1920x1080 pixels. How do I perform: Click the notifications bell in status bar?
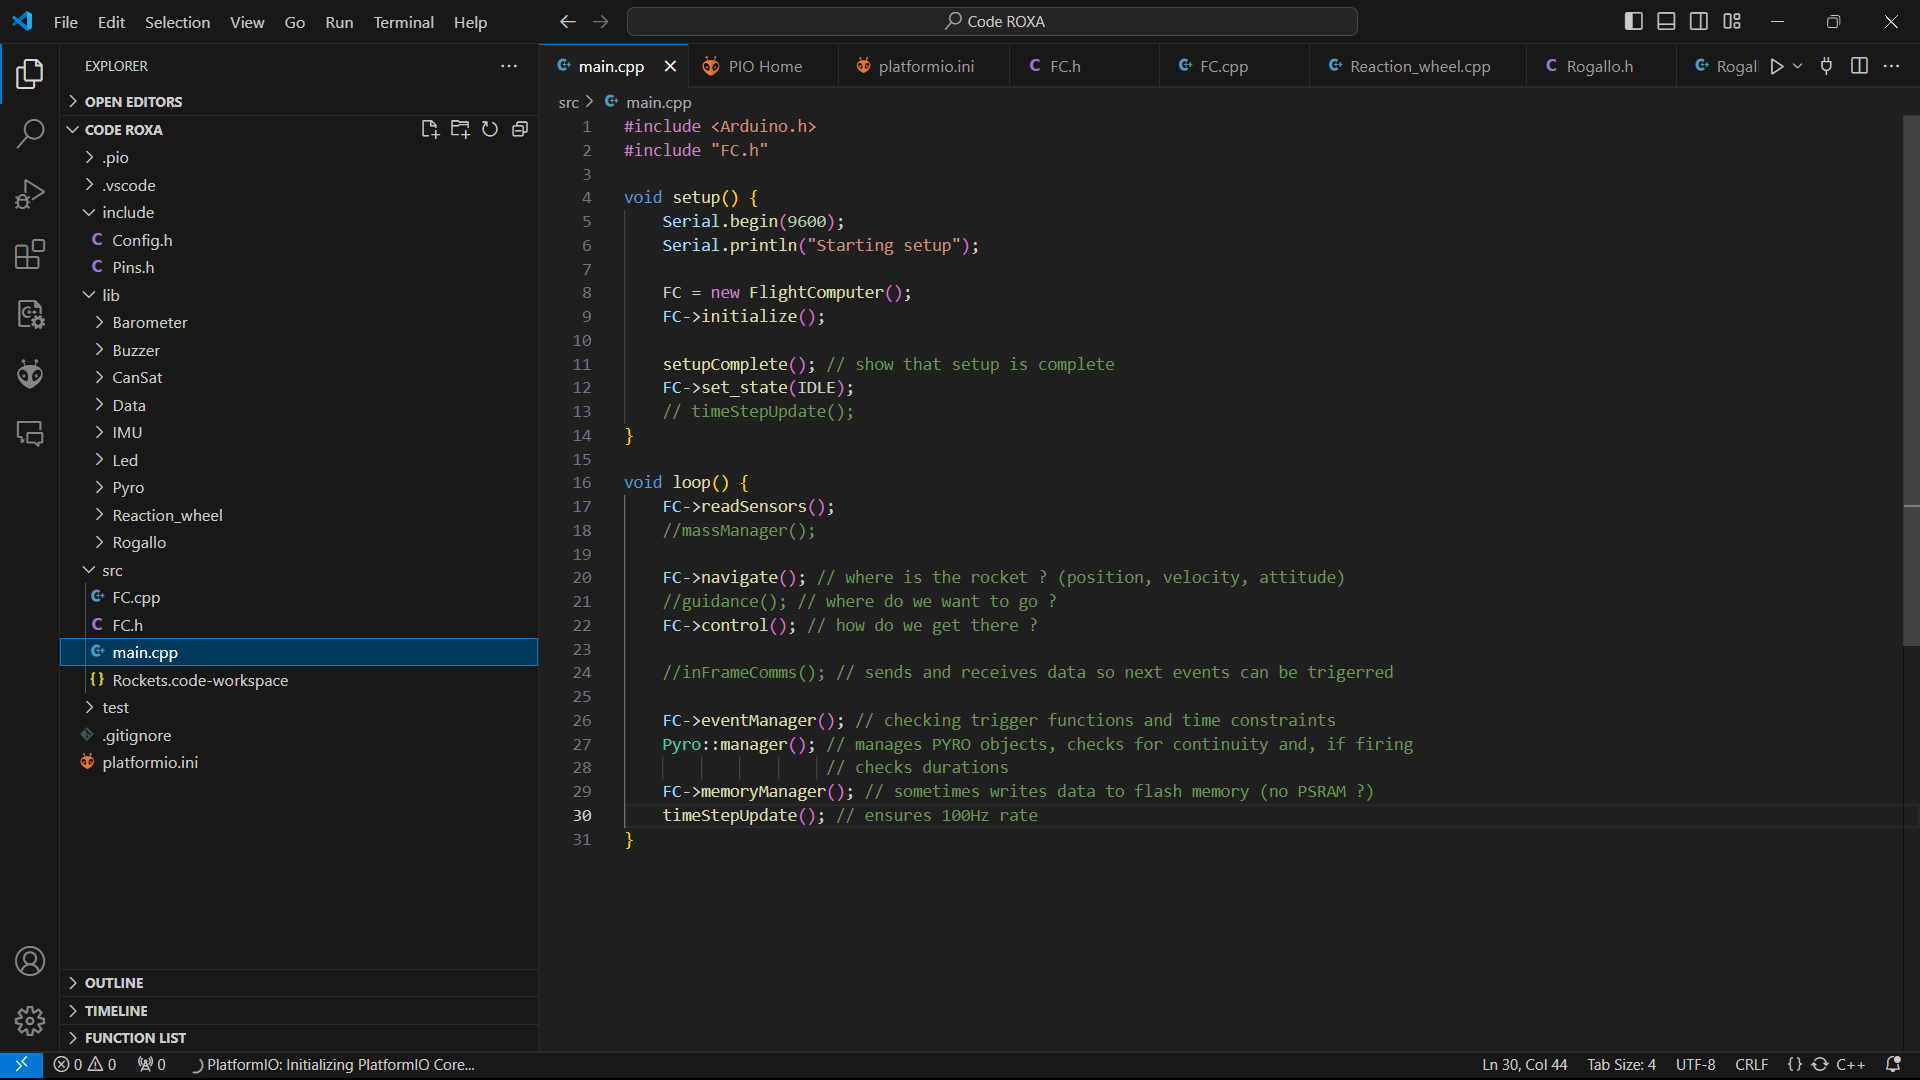click(x=1893, y=1064)
